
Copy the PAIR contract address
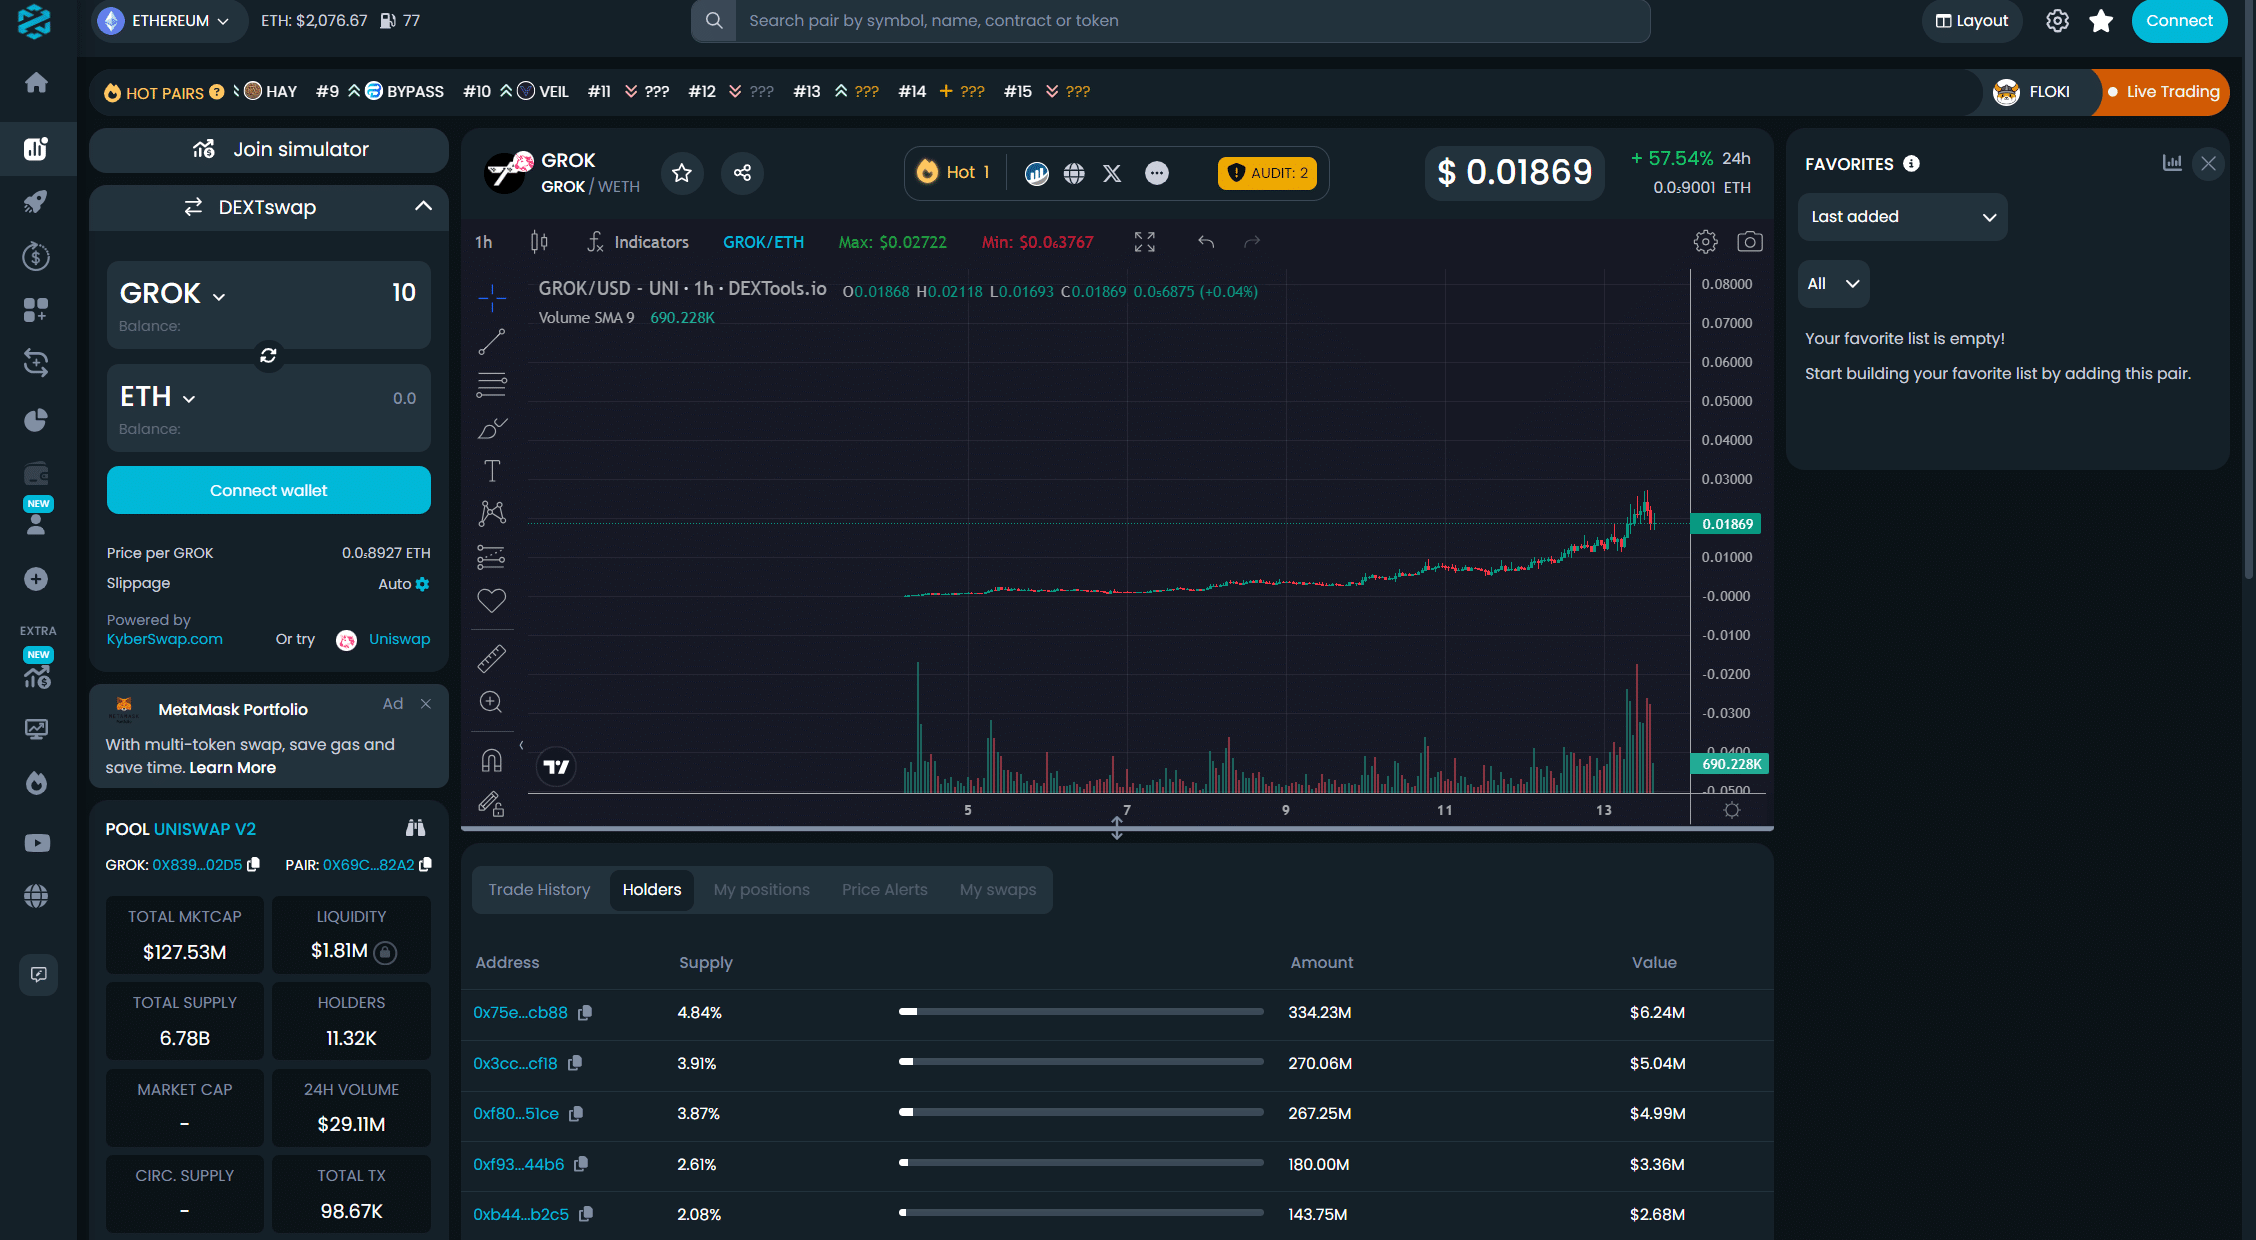click(x=426, y=864)
